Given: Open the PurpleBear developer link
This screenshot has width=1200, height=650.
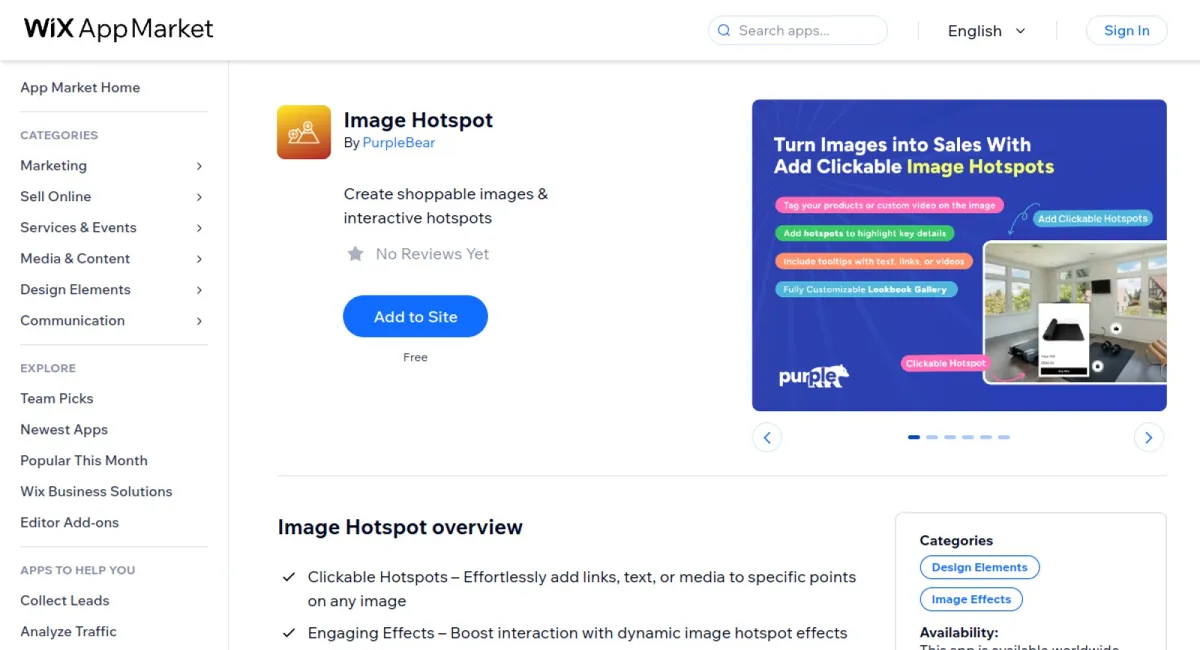Looking at the screenshot, I should pos(399,143).
